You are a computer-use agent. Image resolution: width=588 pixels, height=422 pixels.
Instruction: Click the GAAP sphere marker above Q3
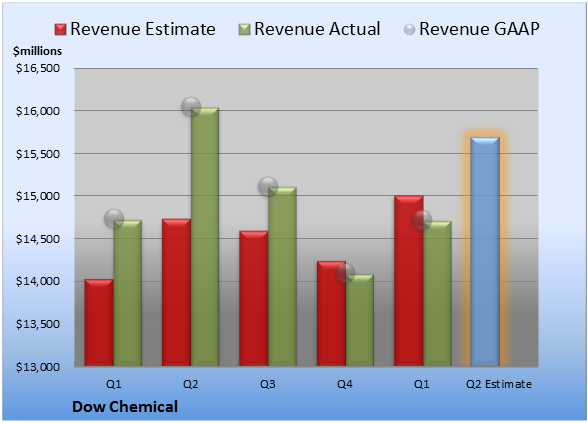click(x=268, y=186)
